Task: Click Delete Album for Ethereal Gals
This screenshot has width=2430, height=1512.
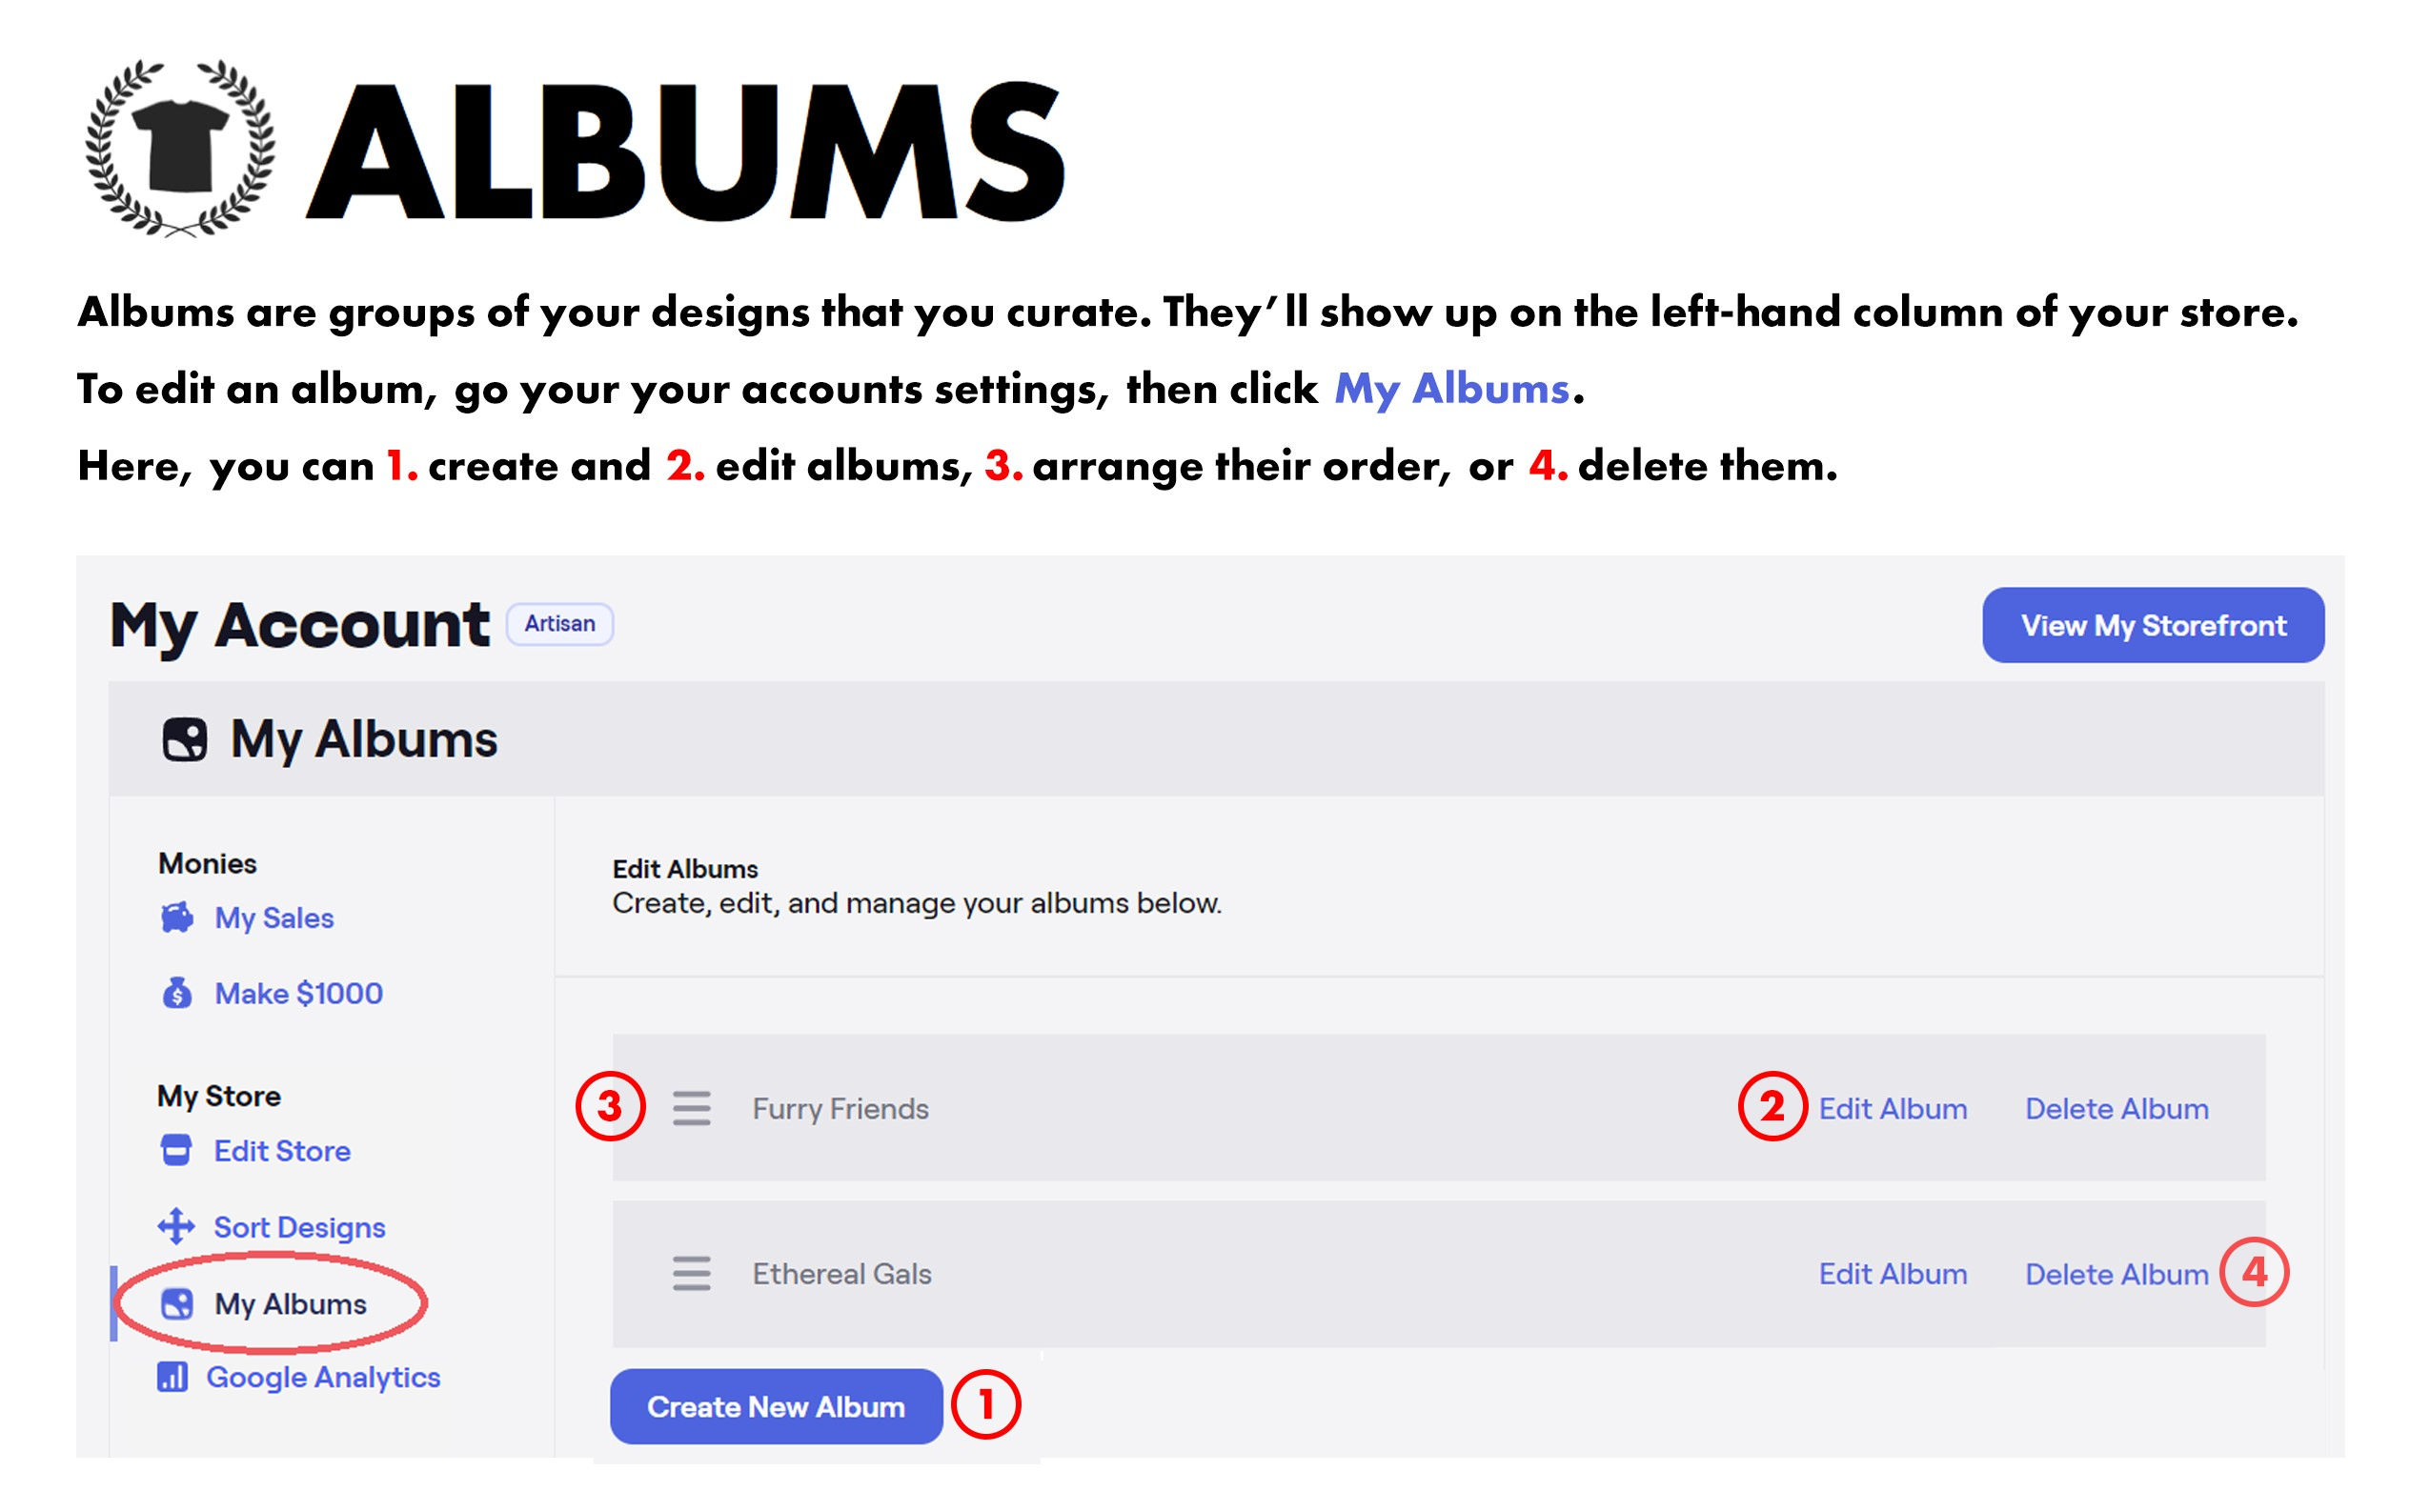Action: click(x=2116, y=1274)
